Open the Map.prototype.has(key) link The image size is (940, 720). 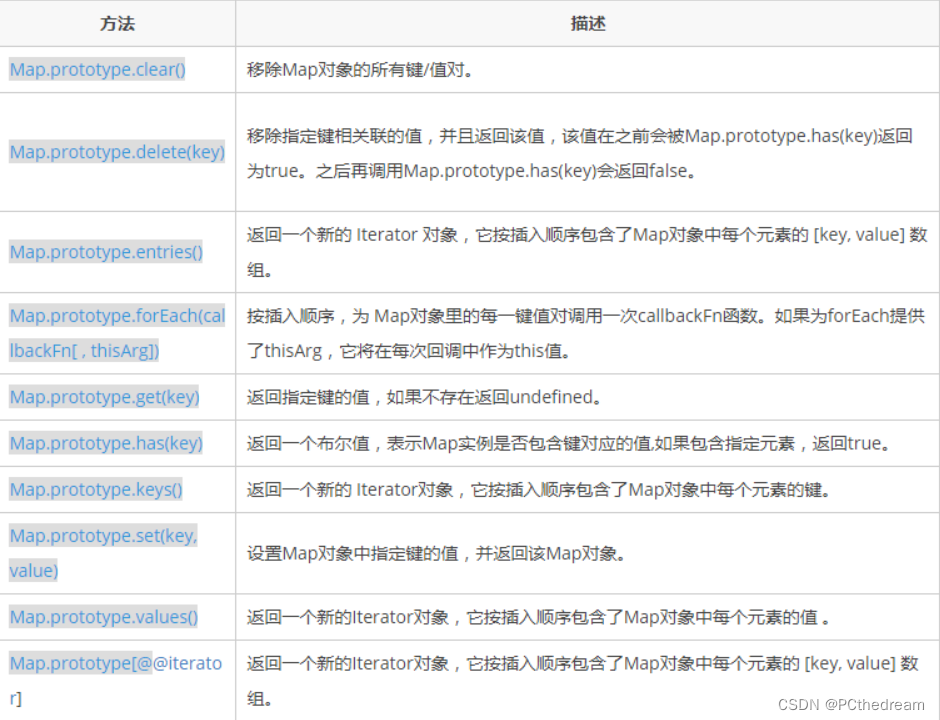click(x=106, y=443)
